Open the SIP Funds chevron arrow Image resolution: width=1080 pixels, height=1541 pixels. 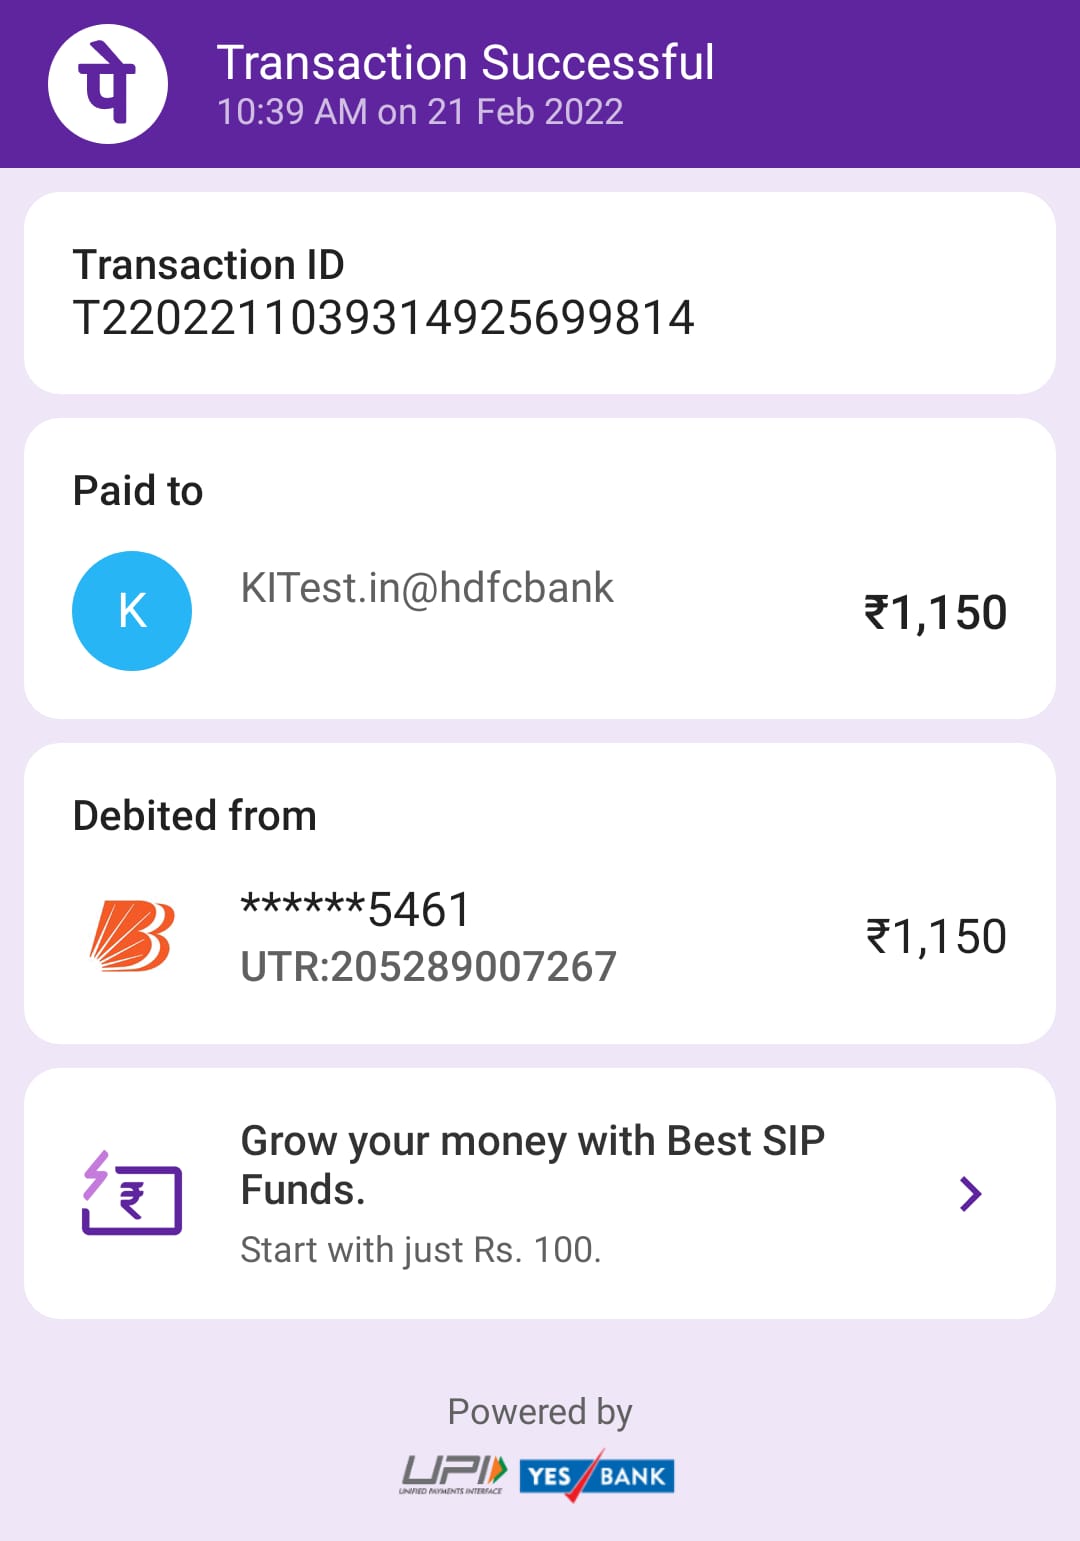click(970, 1194)
